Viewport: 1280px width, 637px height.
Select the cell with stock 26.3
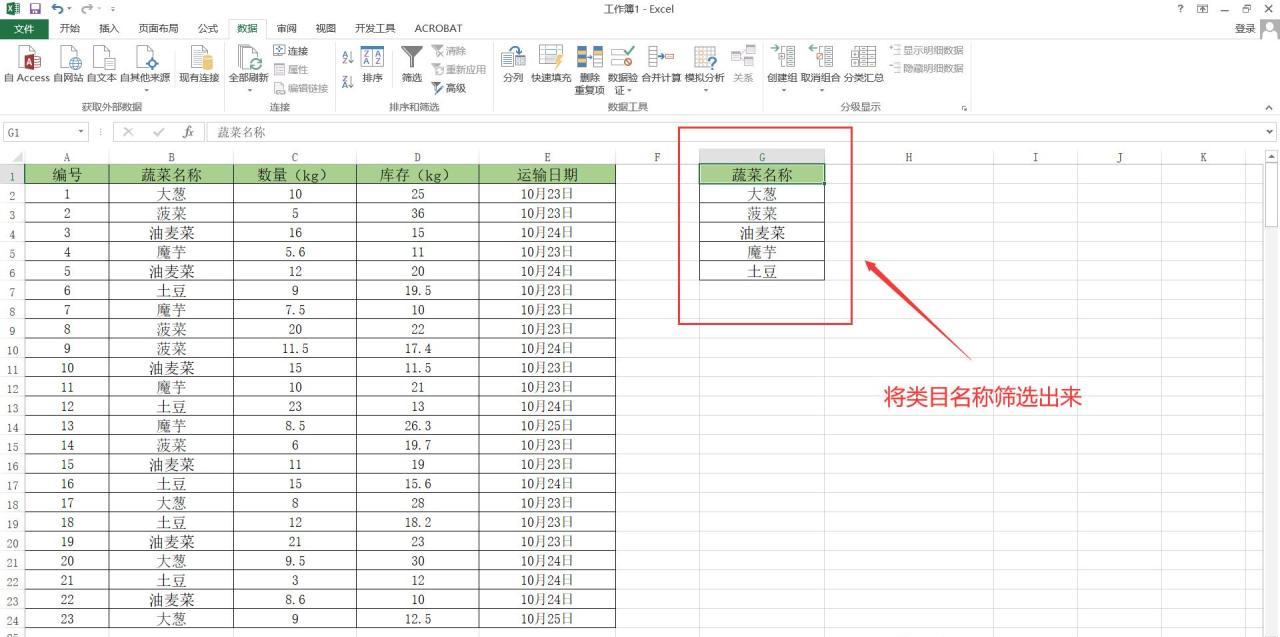coord(418,426)
